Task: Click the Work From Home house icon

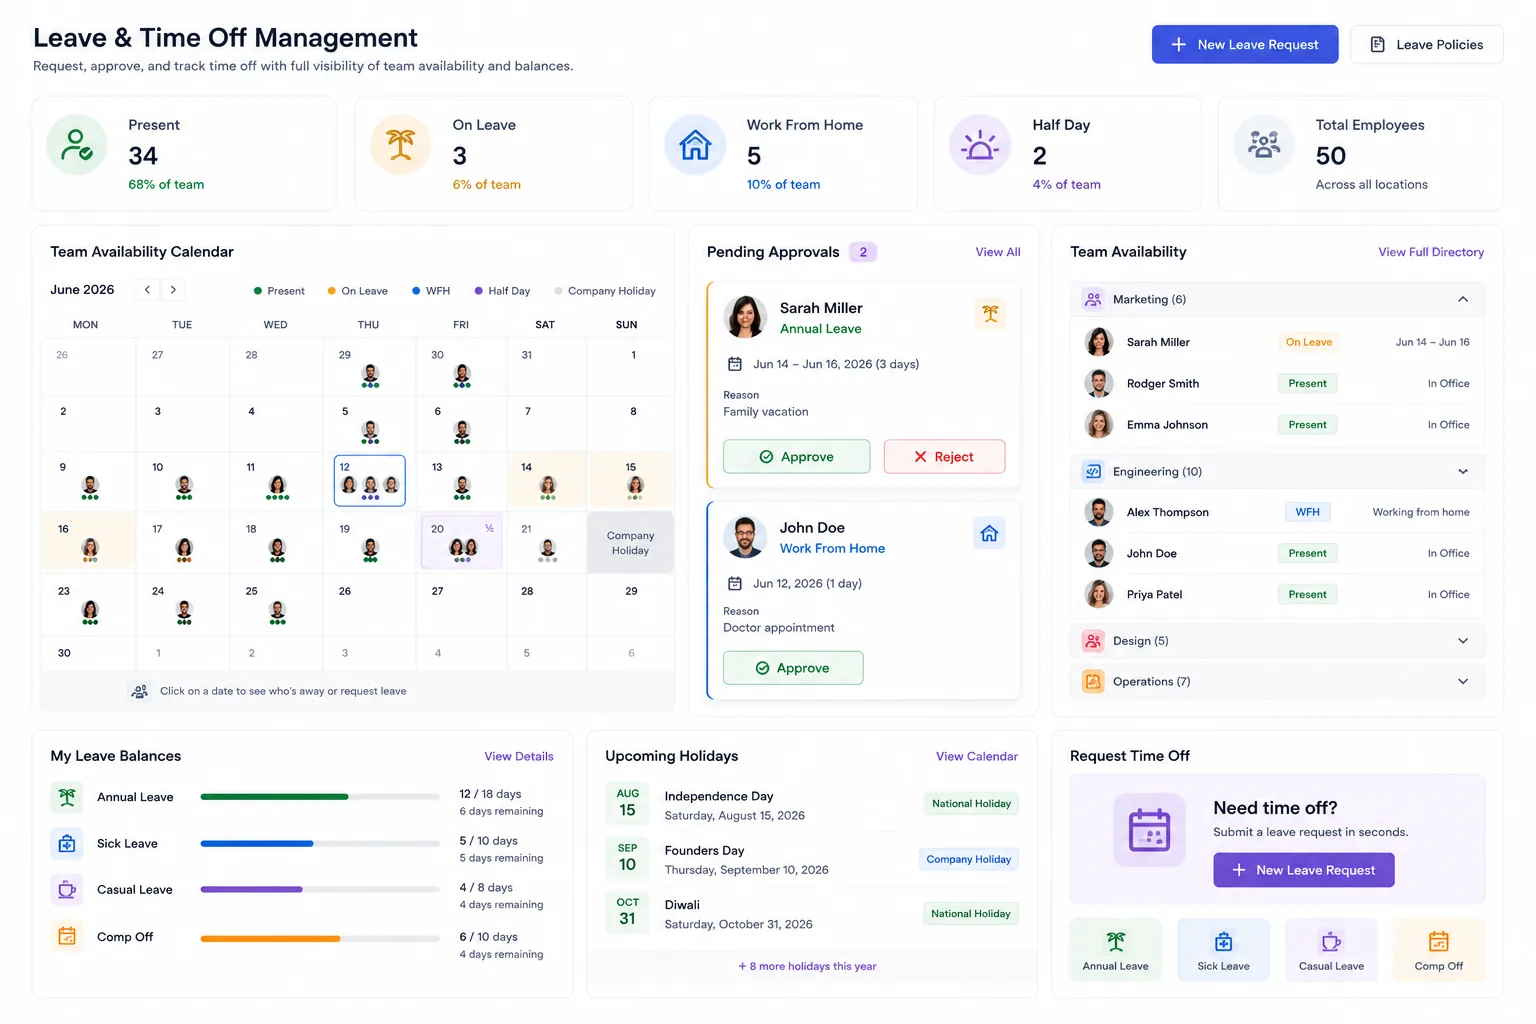Action: [695, 145]
